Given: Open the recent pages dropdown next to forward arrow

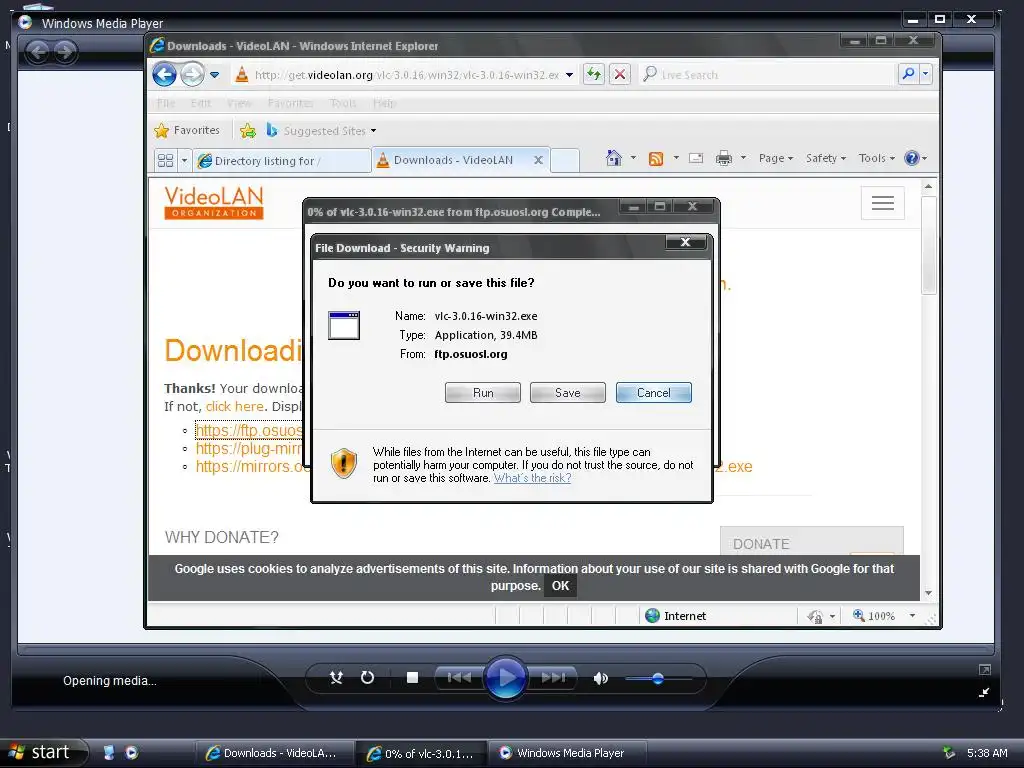Looking at the screenshot, I should [215, 75].
